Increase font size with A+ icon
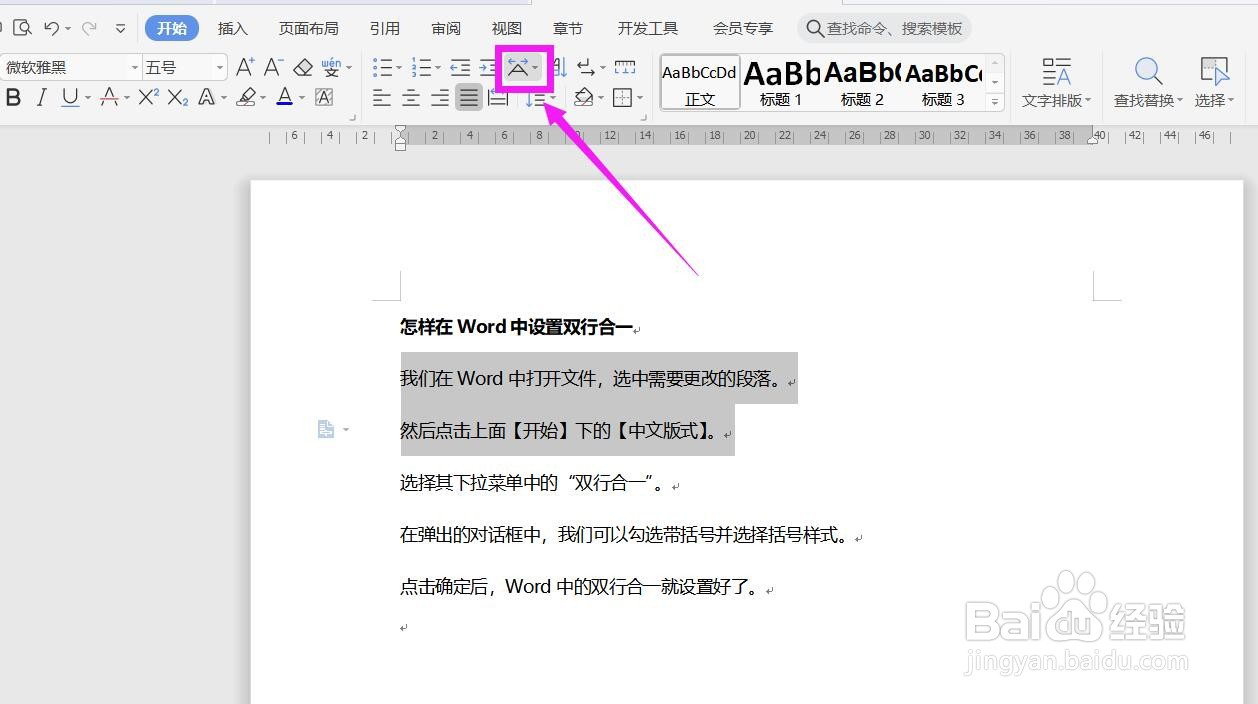Screen dimensions: 1258x704 point(245,67)
